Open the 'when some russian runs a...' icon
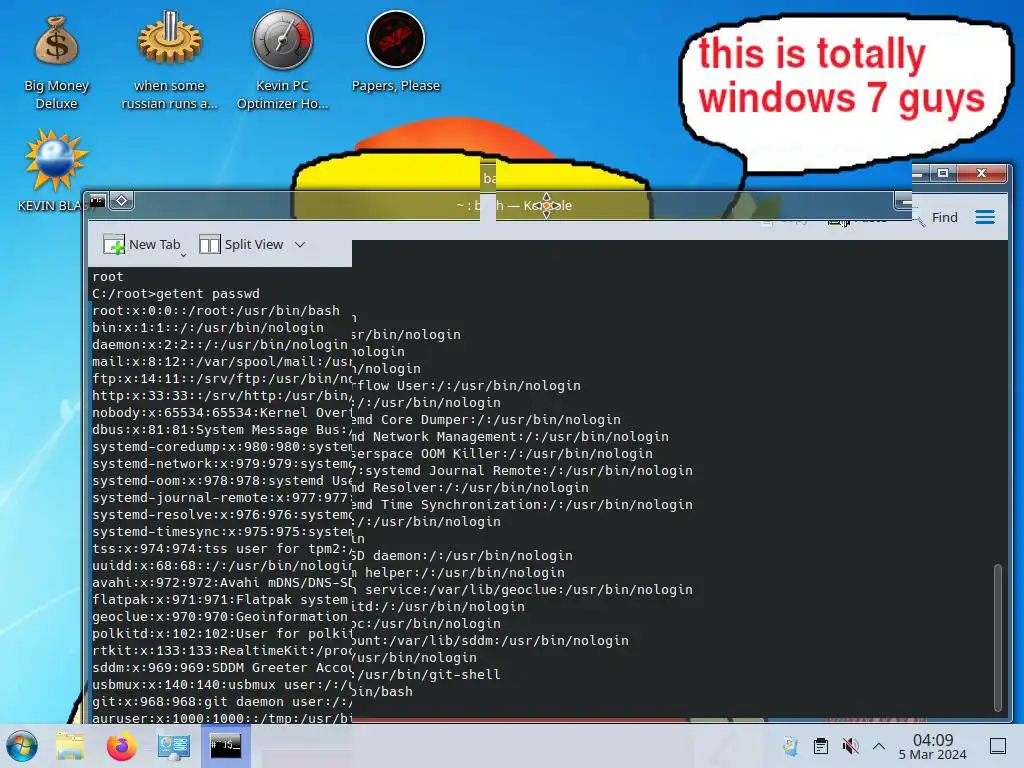 coord(169,62)
